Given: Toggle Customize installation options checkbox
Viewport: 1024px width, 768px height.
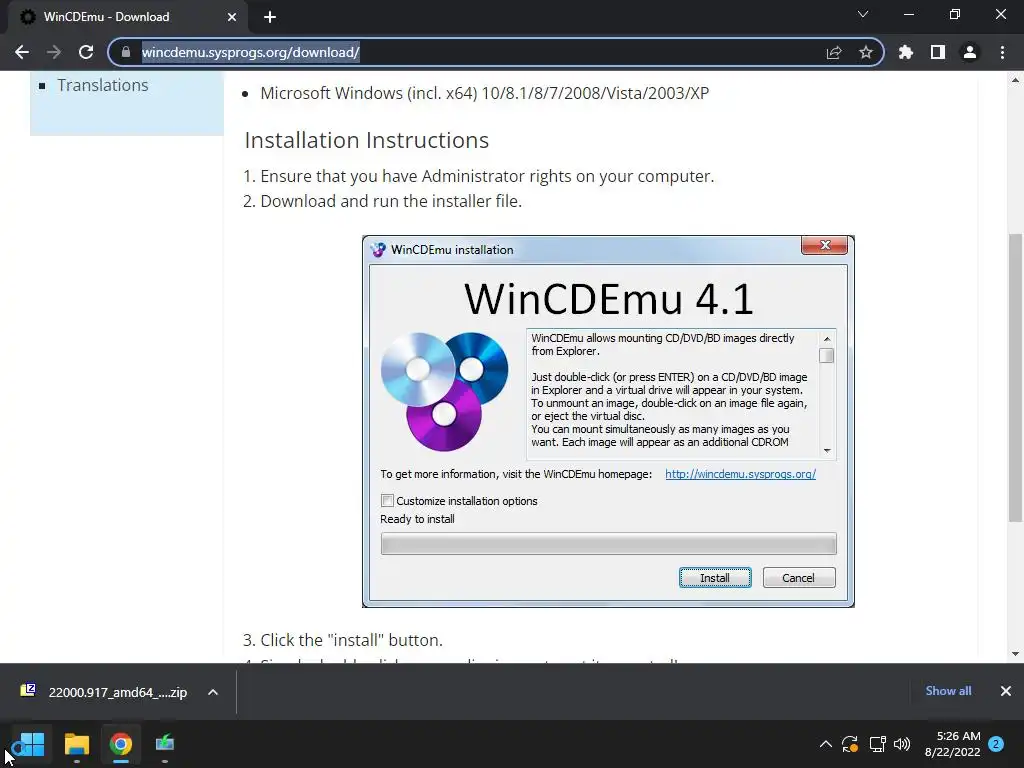Looking at the screenshot, I should click(x=387, y=501).
